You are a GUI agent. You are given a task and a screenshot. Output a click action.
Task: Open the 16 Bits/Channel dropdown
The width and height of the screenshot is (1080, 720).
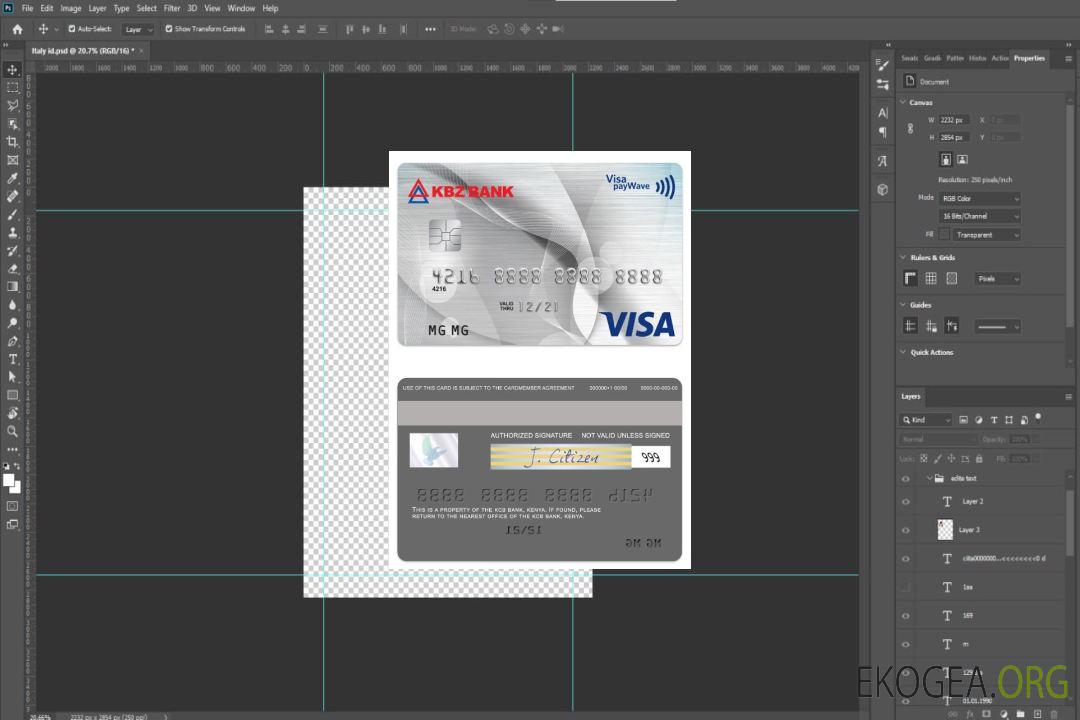pos(979,216)
